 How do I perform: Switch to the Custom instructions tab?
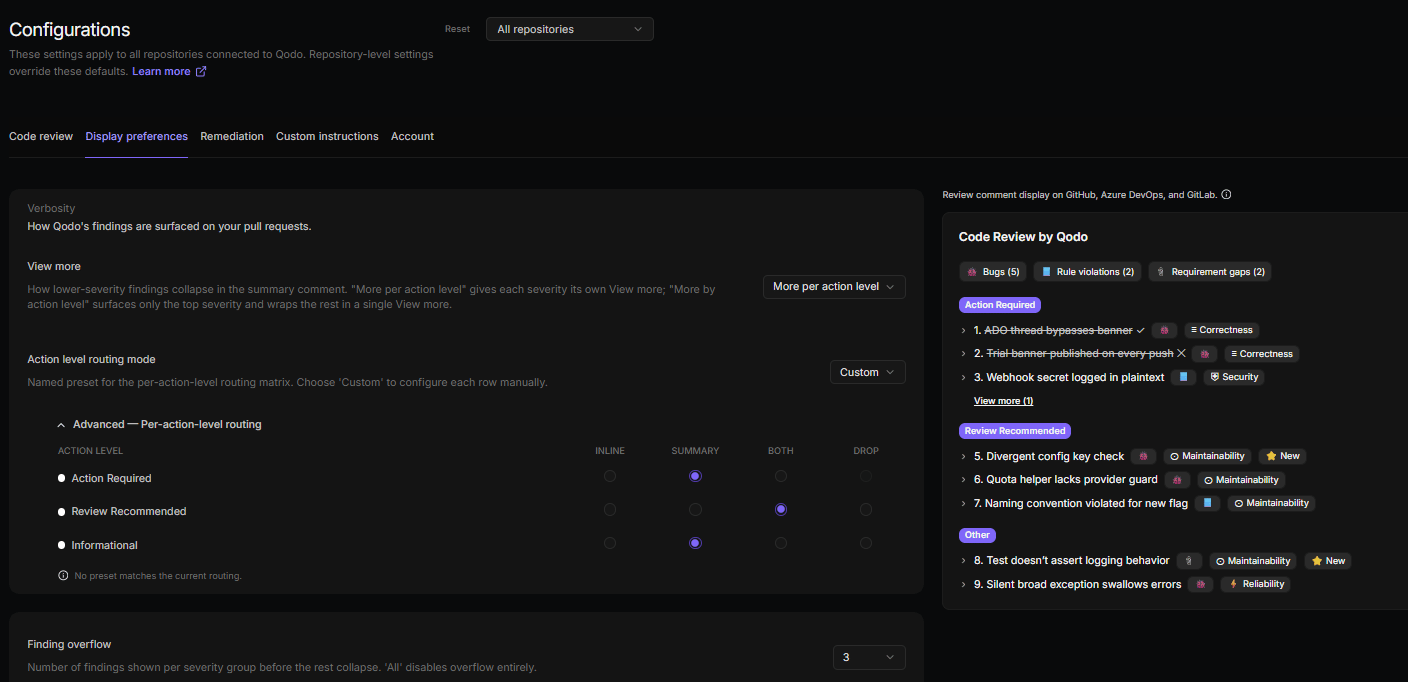pyautogui.click(x=327, y=136)
